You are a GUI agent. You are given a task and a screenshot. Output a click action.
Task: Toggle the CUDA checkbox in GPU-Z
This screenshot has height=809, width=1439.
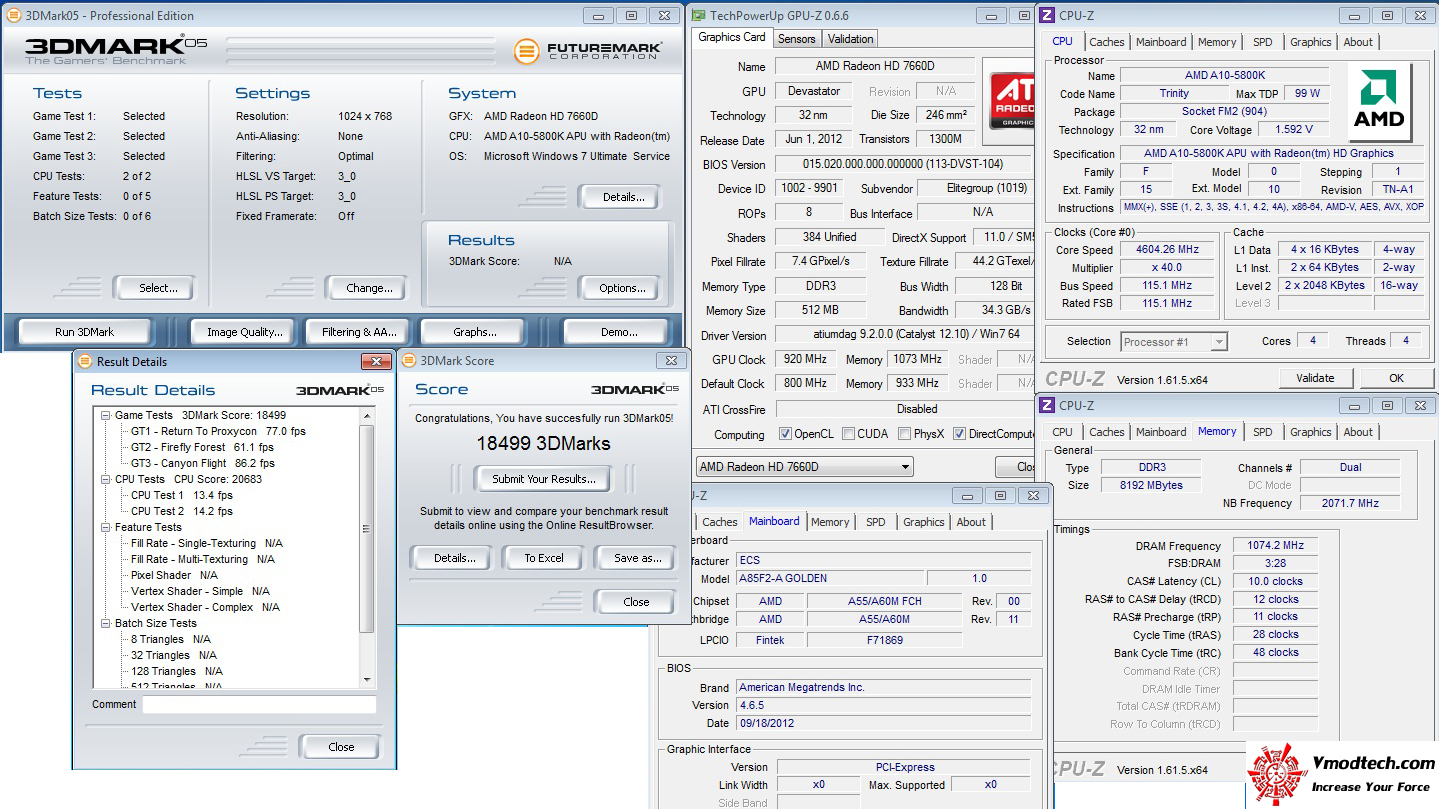(x=848, y=434)
